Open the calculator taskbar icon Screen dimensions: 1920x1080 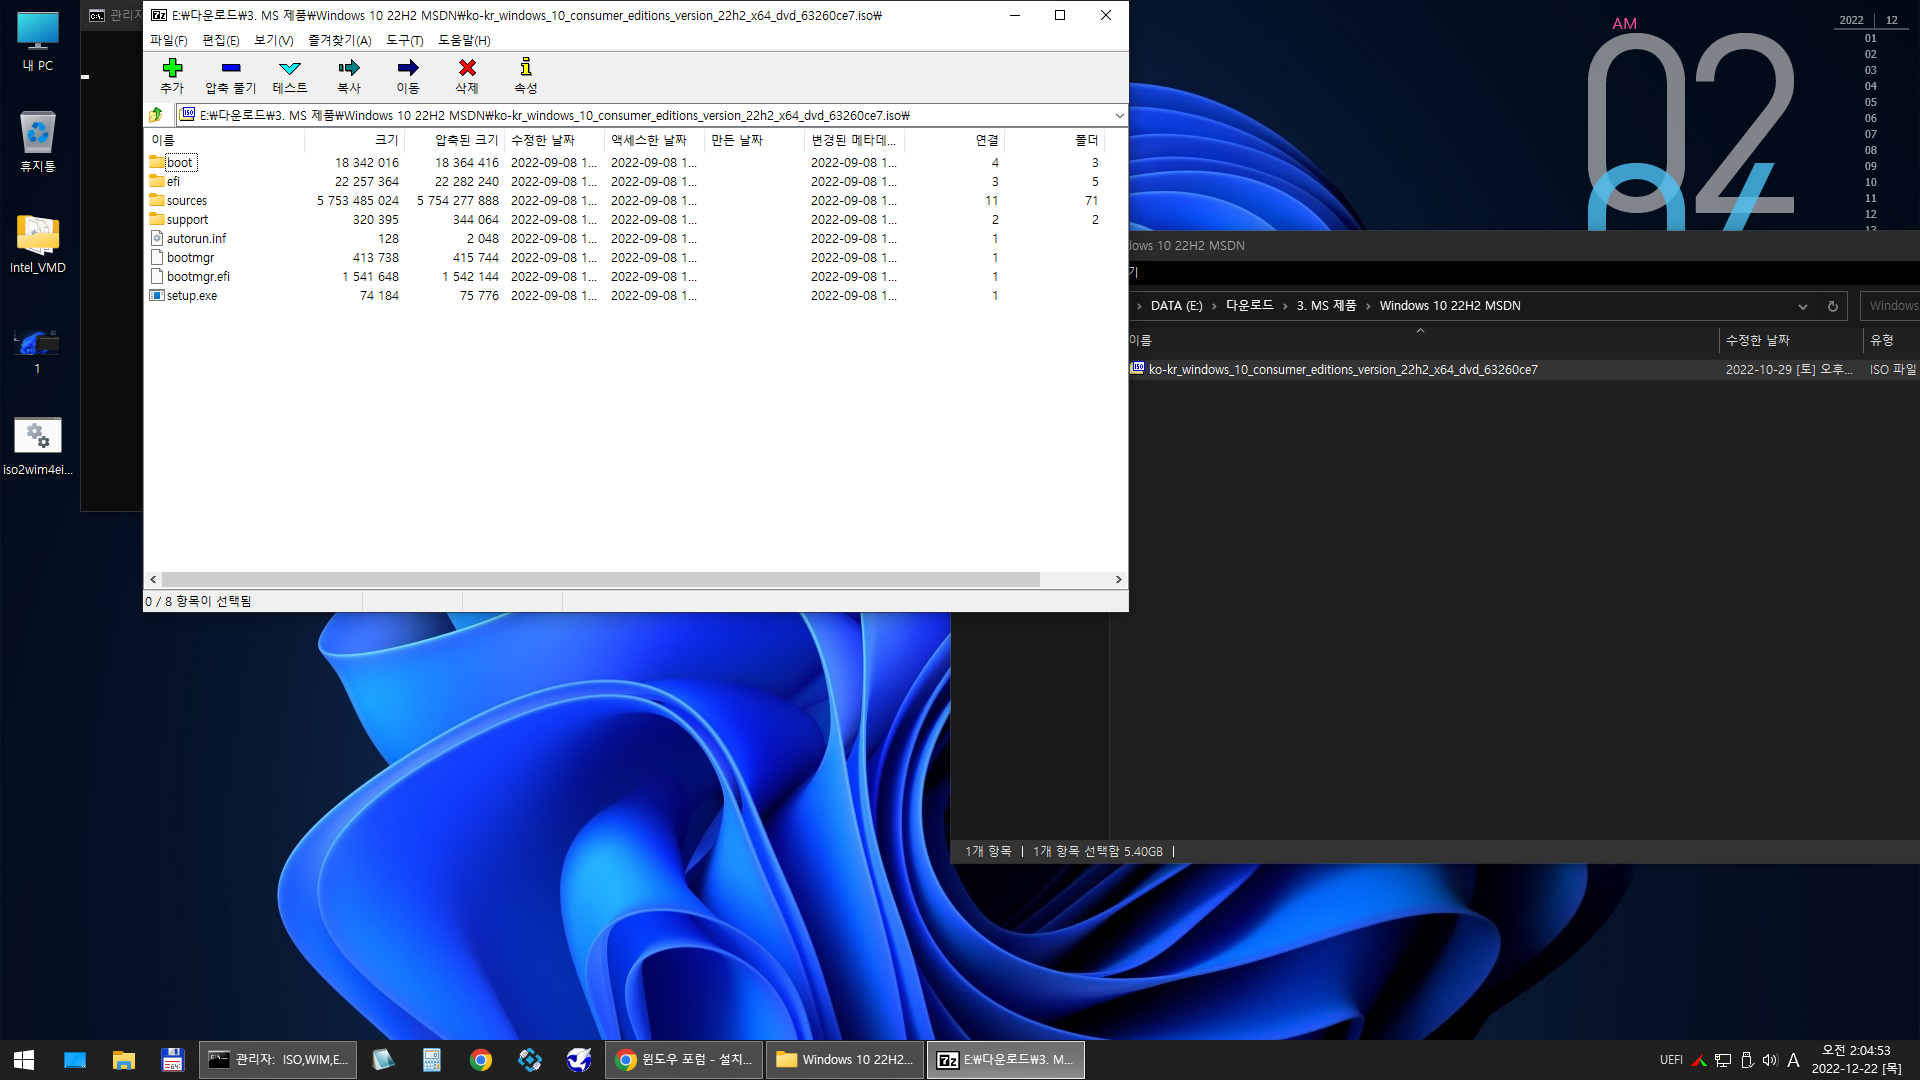tap(432, 1060)
